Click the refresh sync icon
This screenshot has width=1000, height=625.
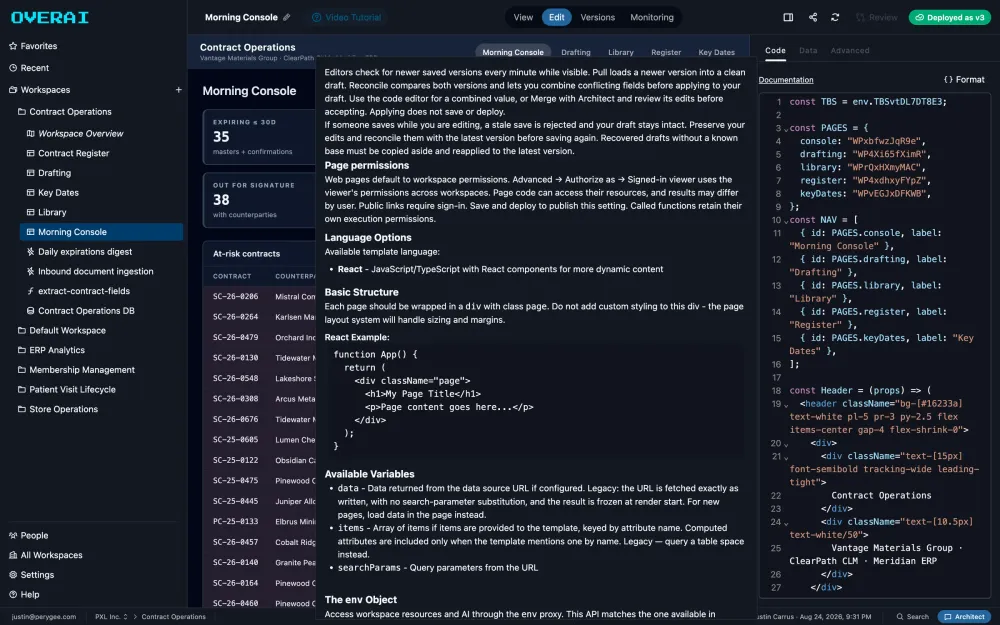[835, 17]
